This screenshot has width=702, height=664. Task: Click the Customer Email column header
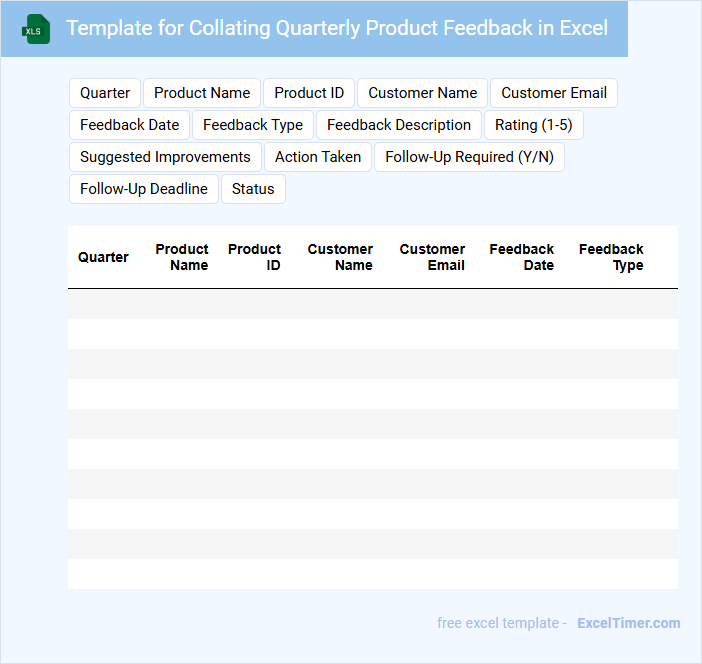pos(432,257)
